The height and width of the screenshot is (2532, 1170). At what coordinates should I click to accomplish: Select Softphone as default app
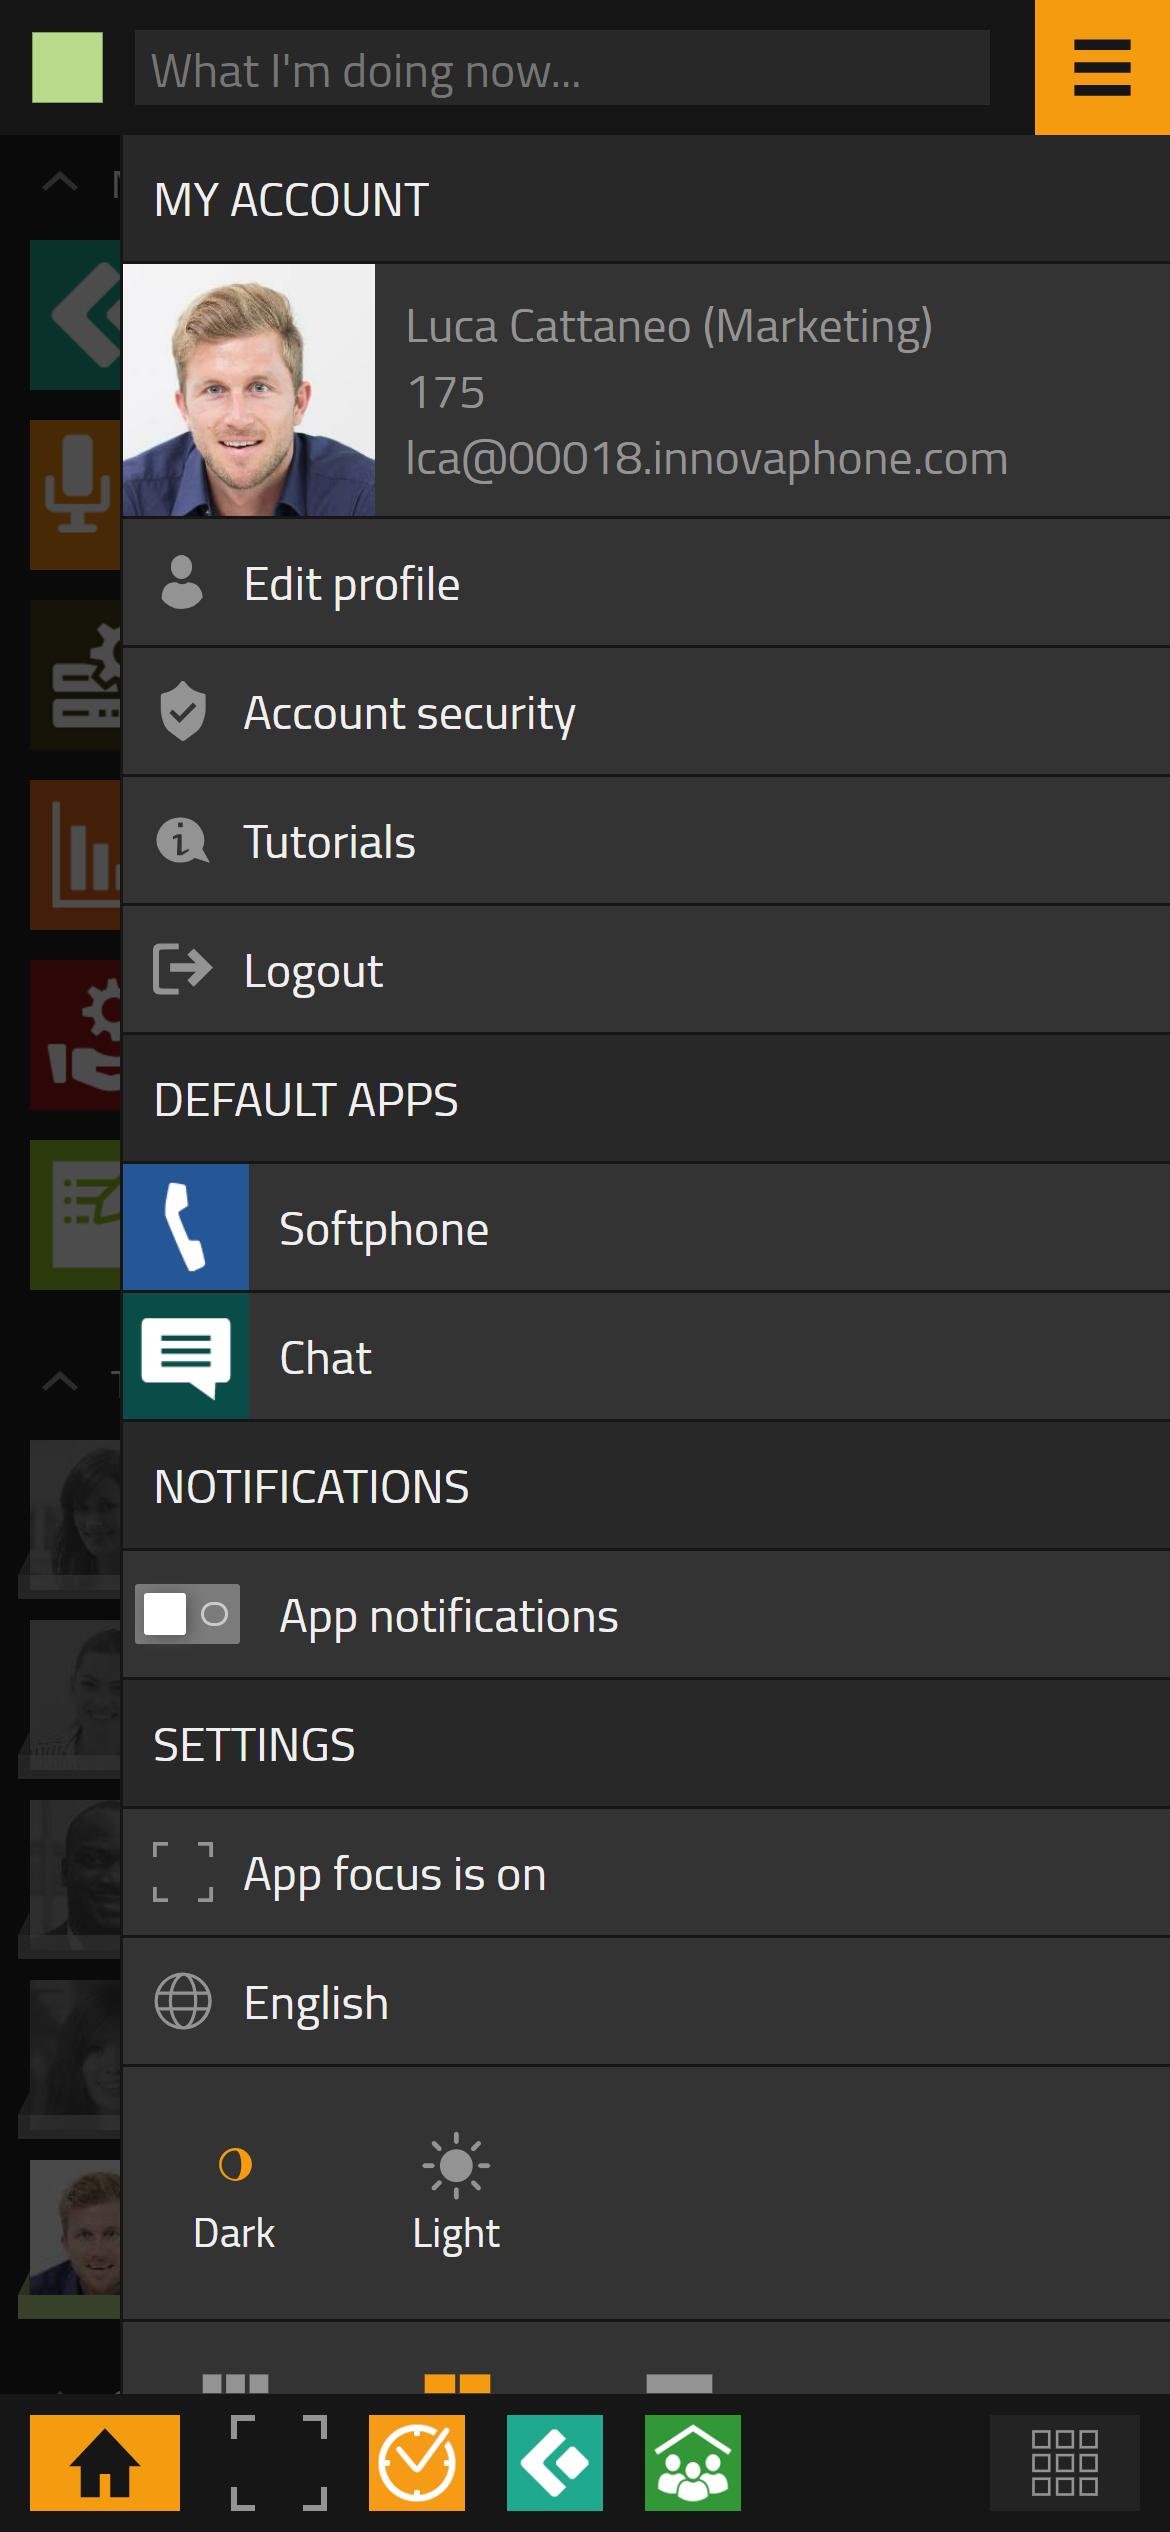646,1228
